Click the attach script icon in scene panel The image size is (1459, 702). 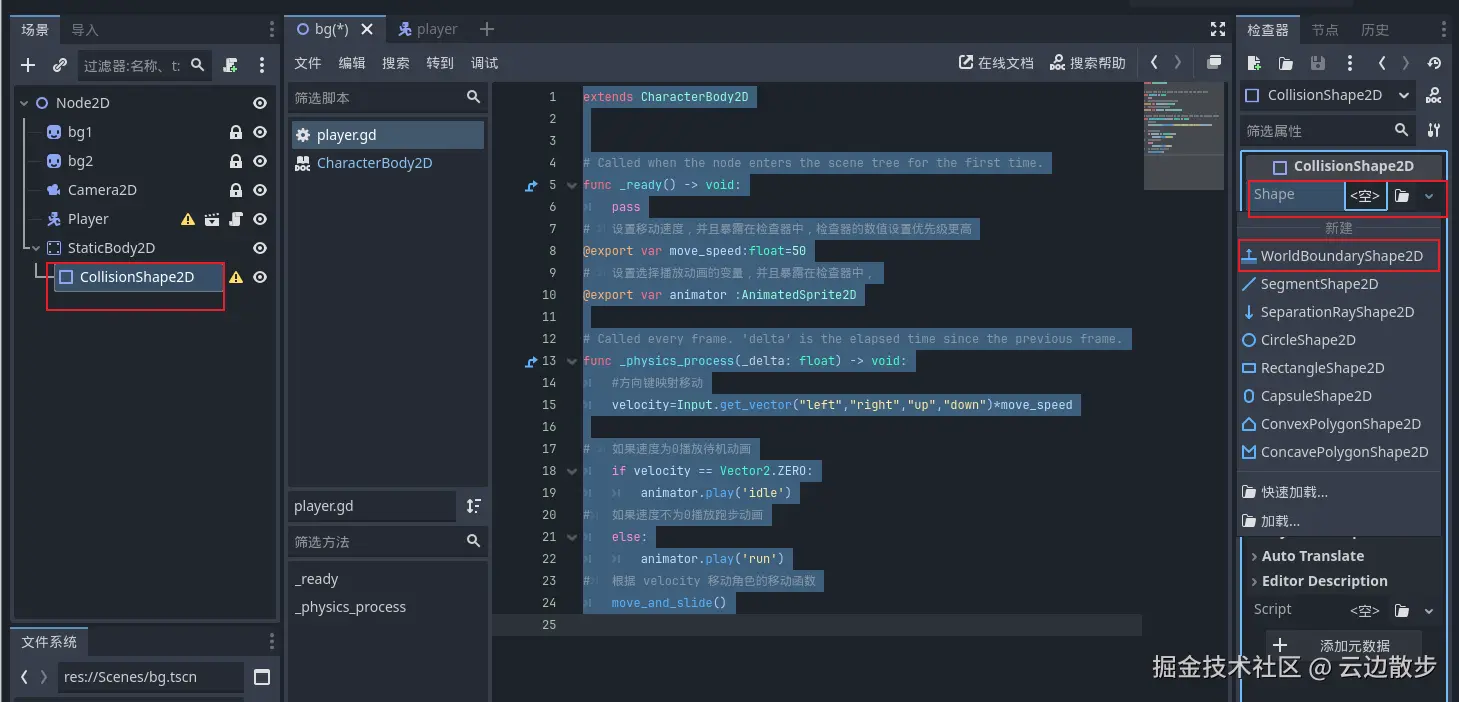point(230,65)
